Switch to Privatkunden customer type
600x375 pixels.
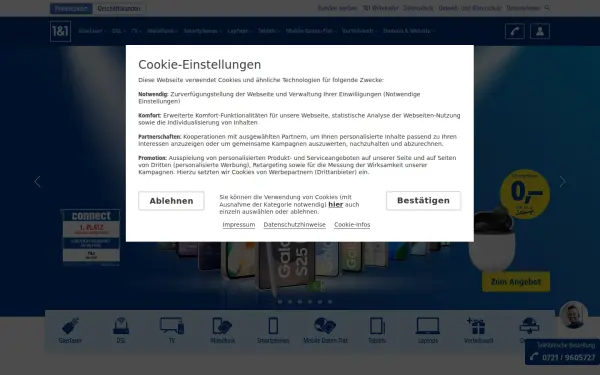(71, 8)
